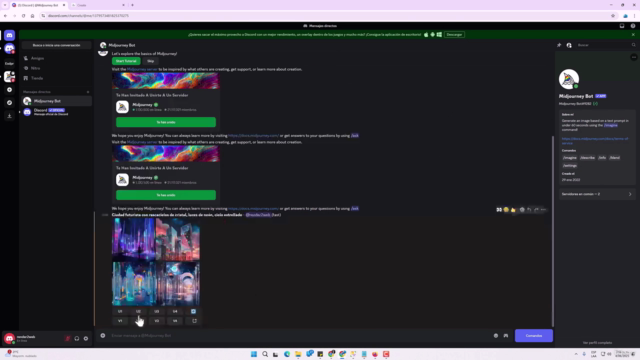The width and height of the screenshot is (640, 360).
Task: Open File Explorer from the taskbar
Action: point(298,354)
